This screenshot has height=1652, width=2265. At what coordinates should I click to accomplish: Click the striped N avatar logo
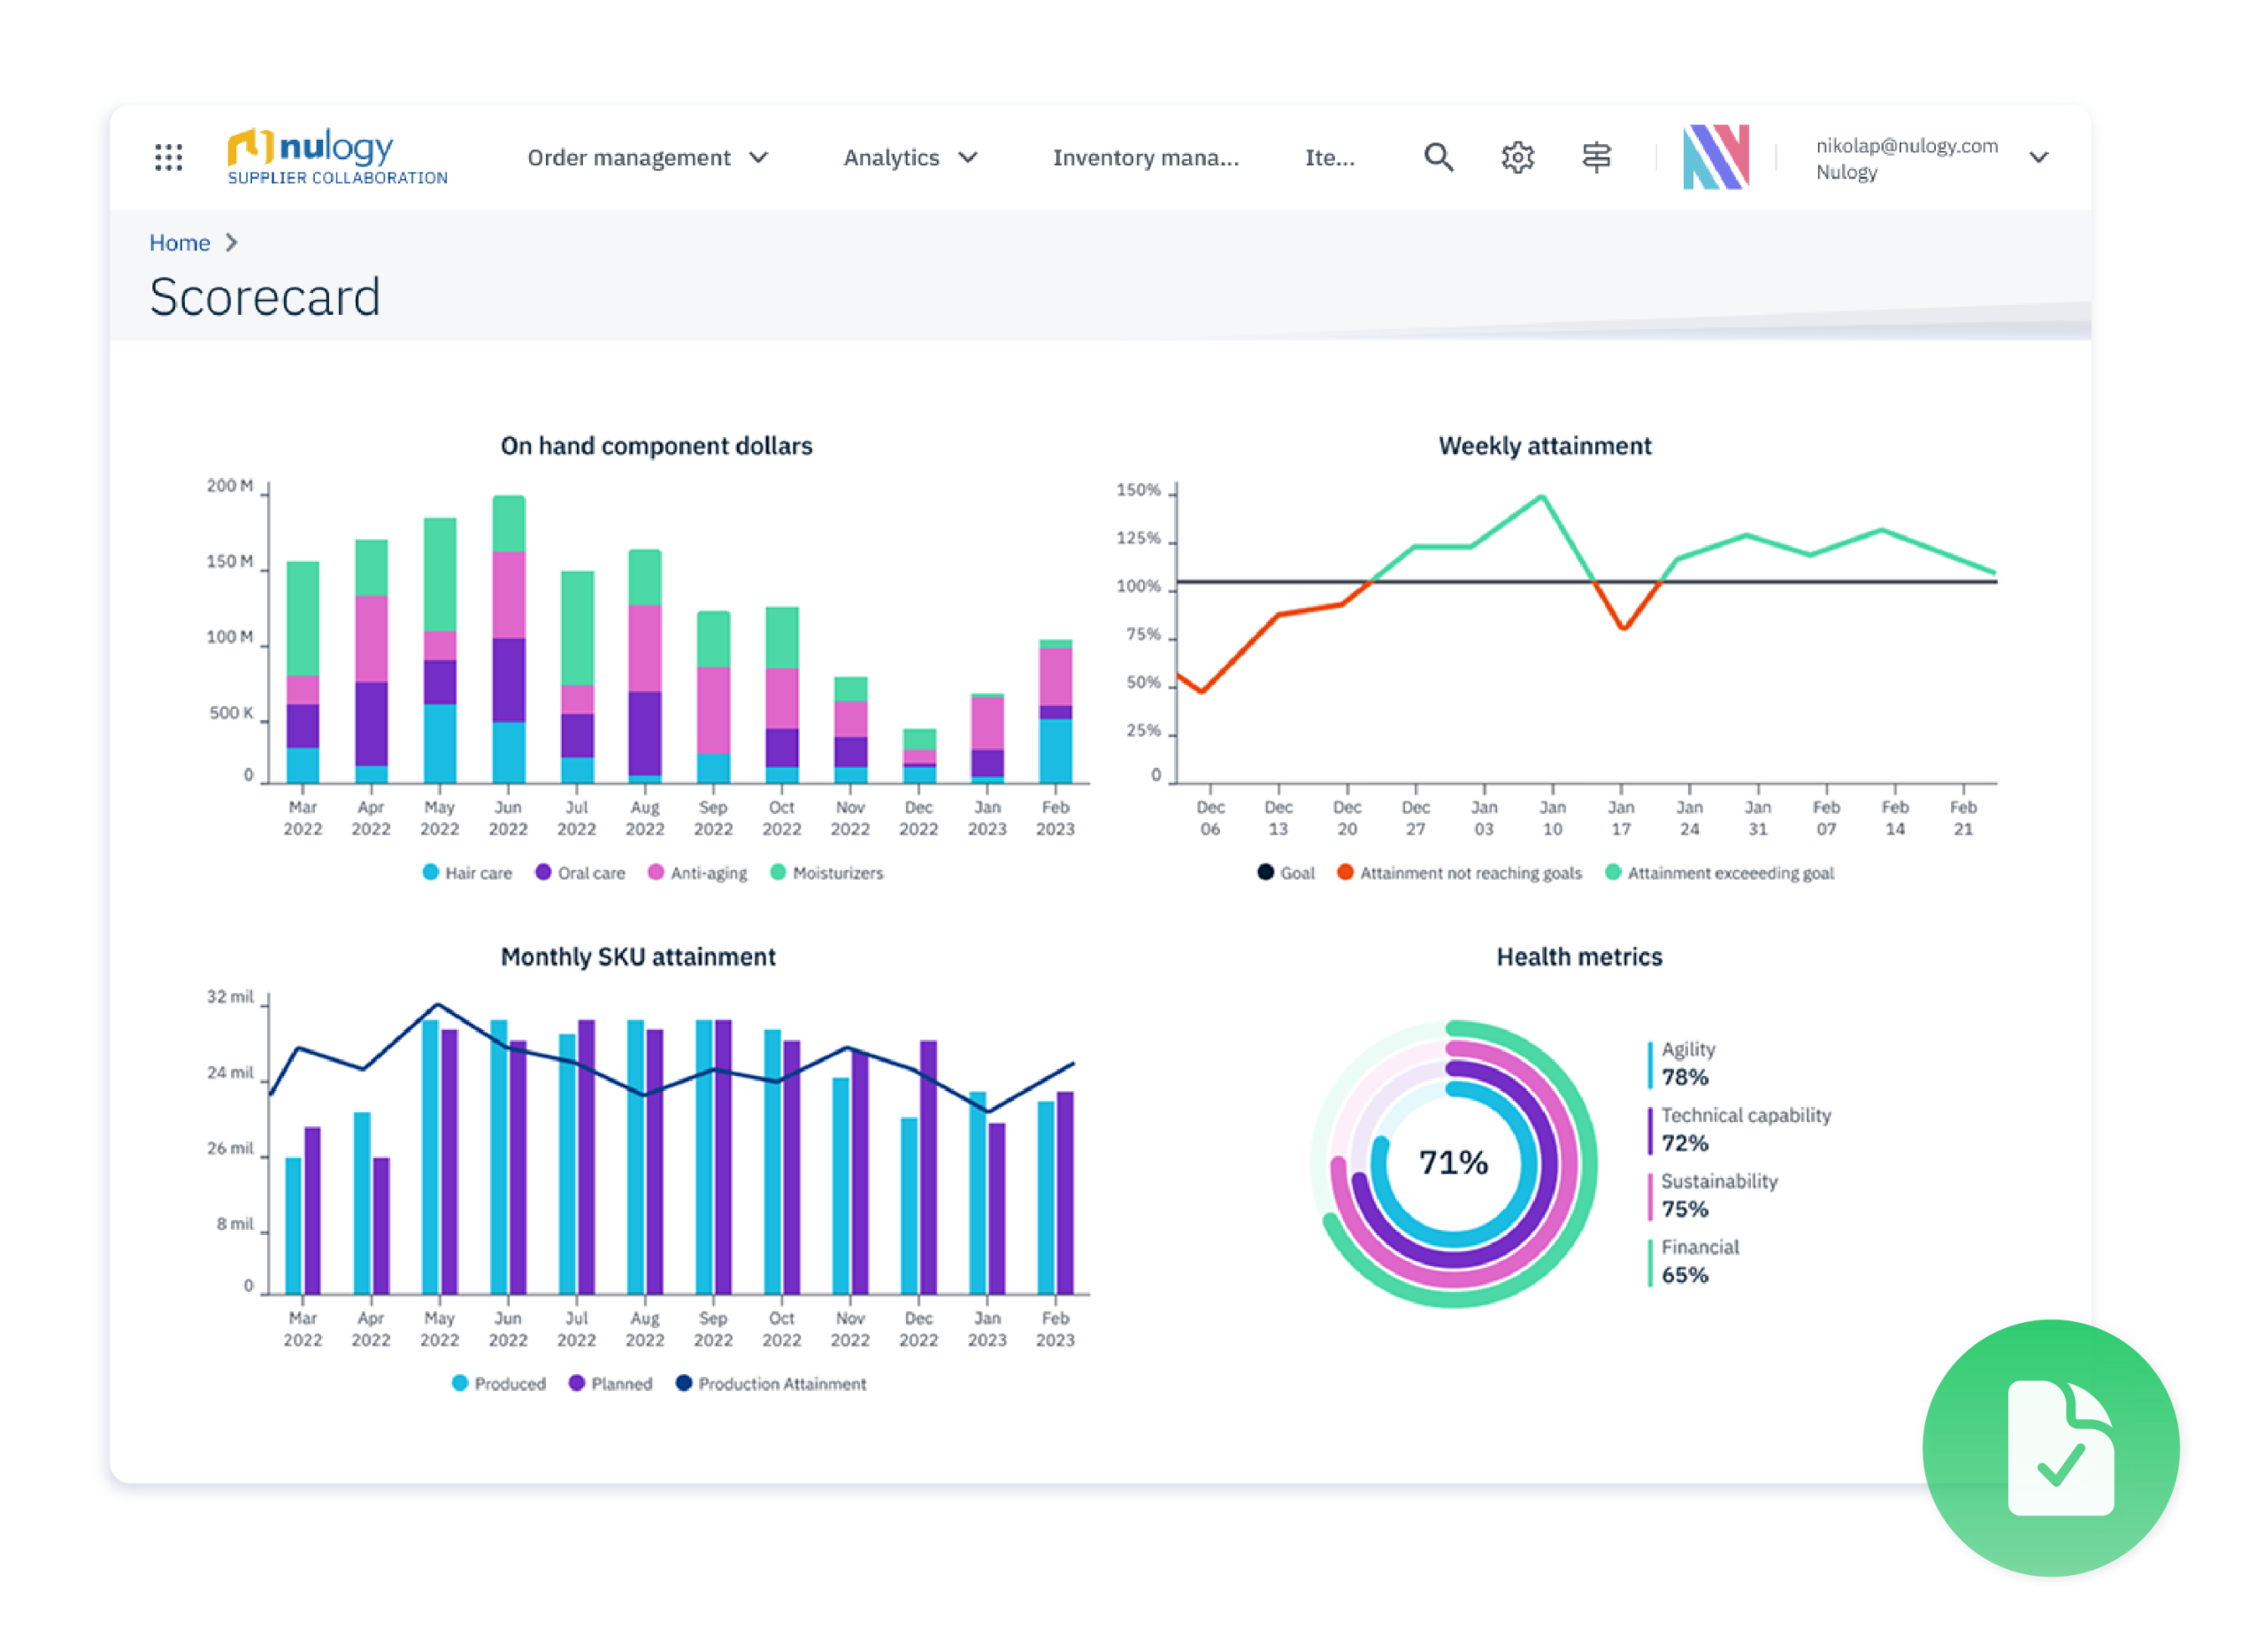(1716, 157)
